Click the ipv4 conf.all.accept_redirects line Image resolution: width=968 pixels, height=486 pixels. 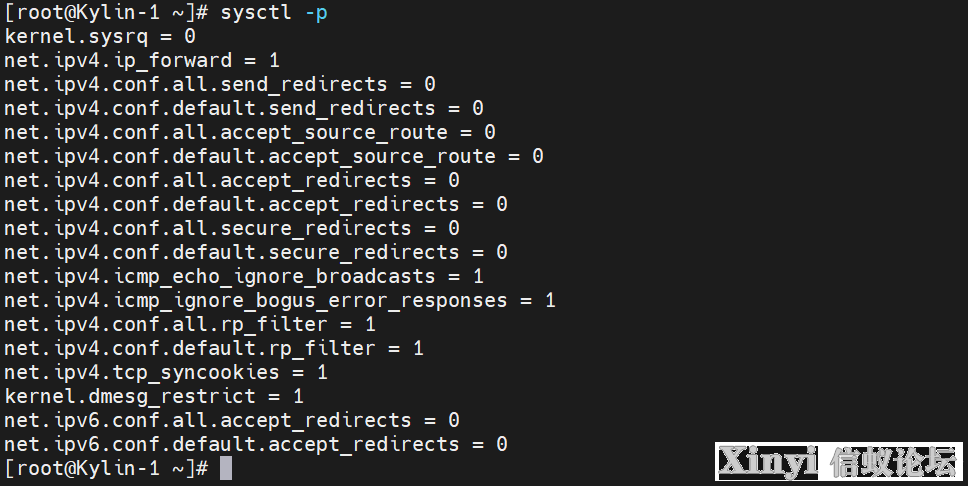(x=232, y=180)
